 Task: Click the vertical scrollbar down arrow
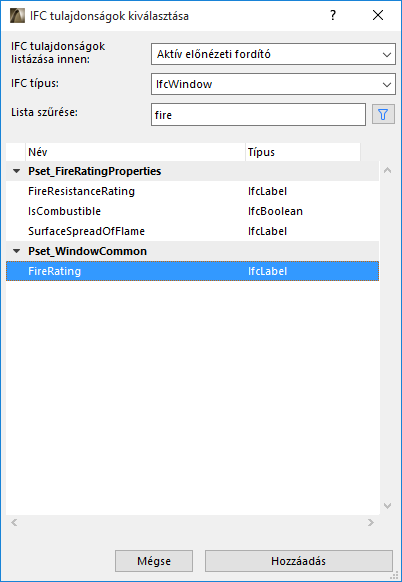tap(388, 506)
